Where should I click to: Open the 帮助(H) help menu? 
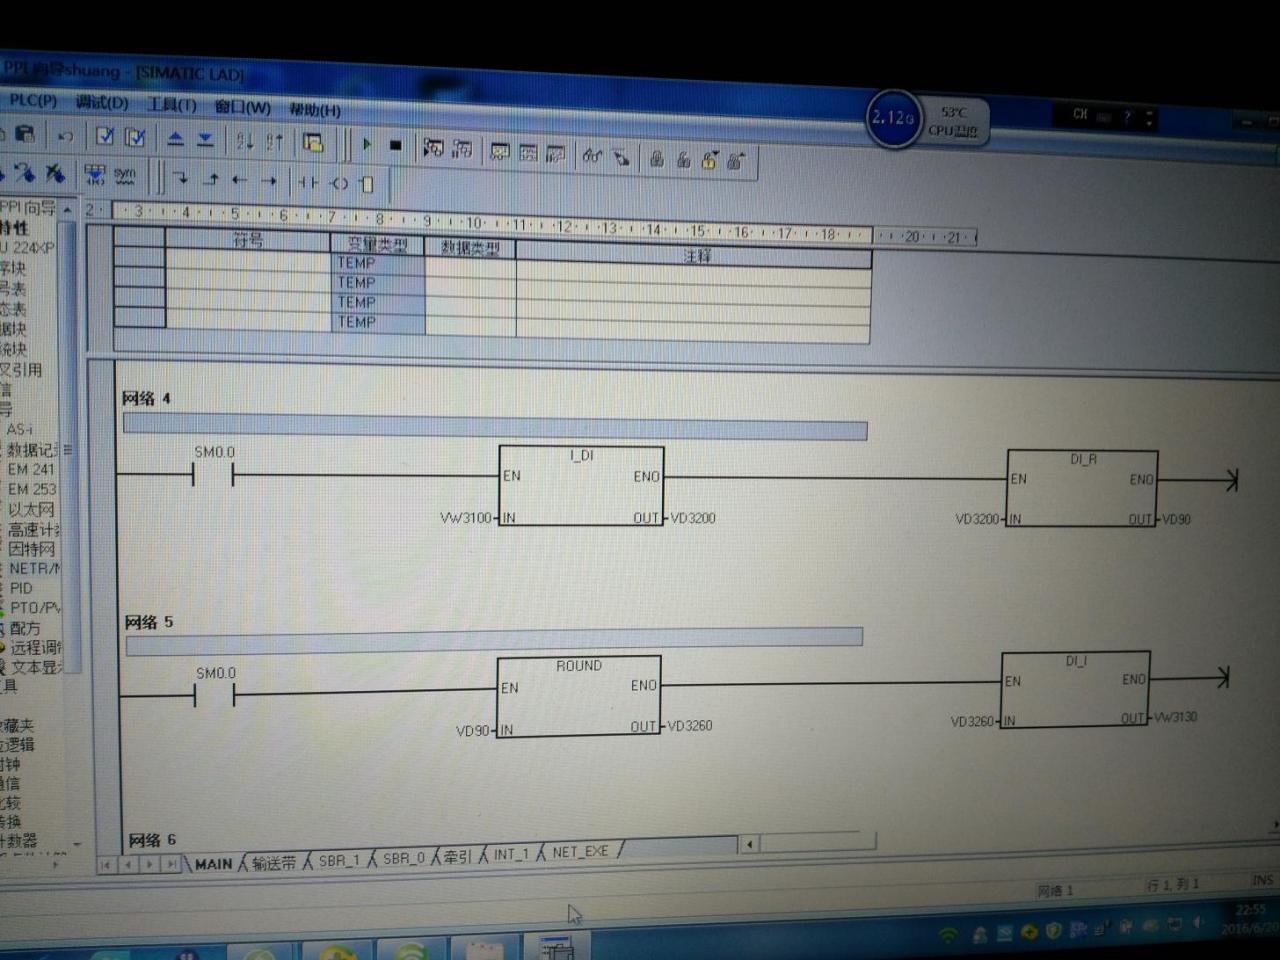pos(315,108)
